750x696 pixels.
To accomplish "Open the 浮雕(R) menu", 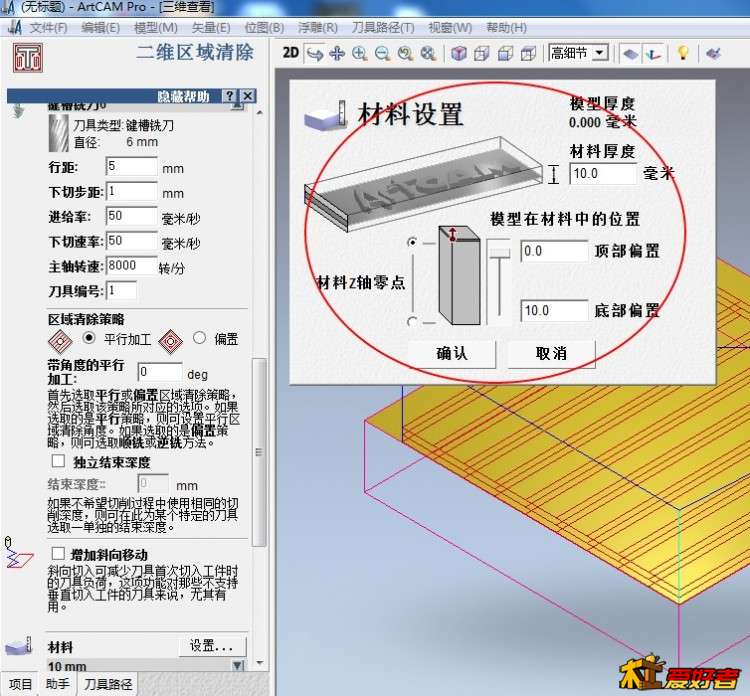I will click(x=318, y=28).
